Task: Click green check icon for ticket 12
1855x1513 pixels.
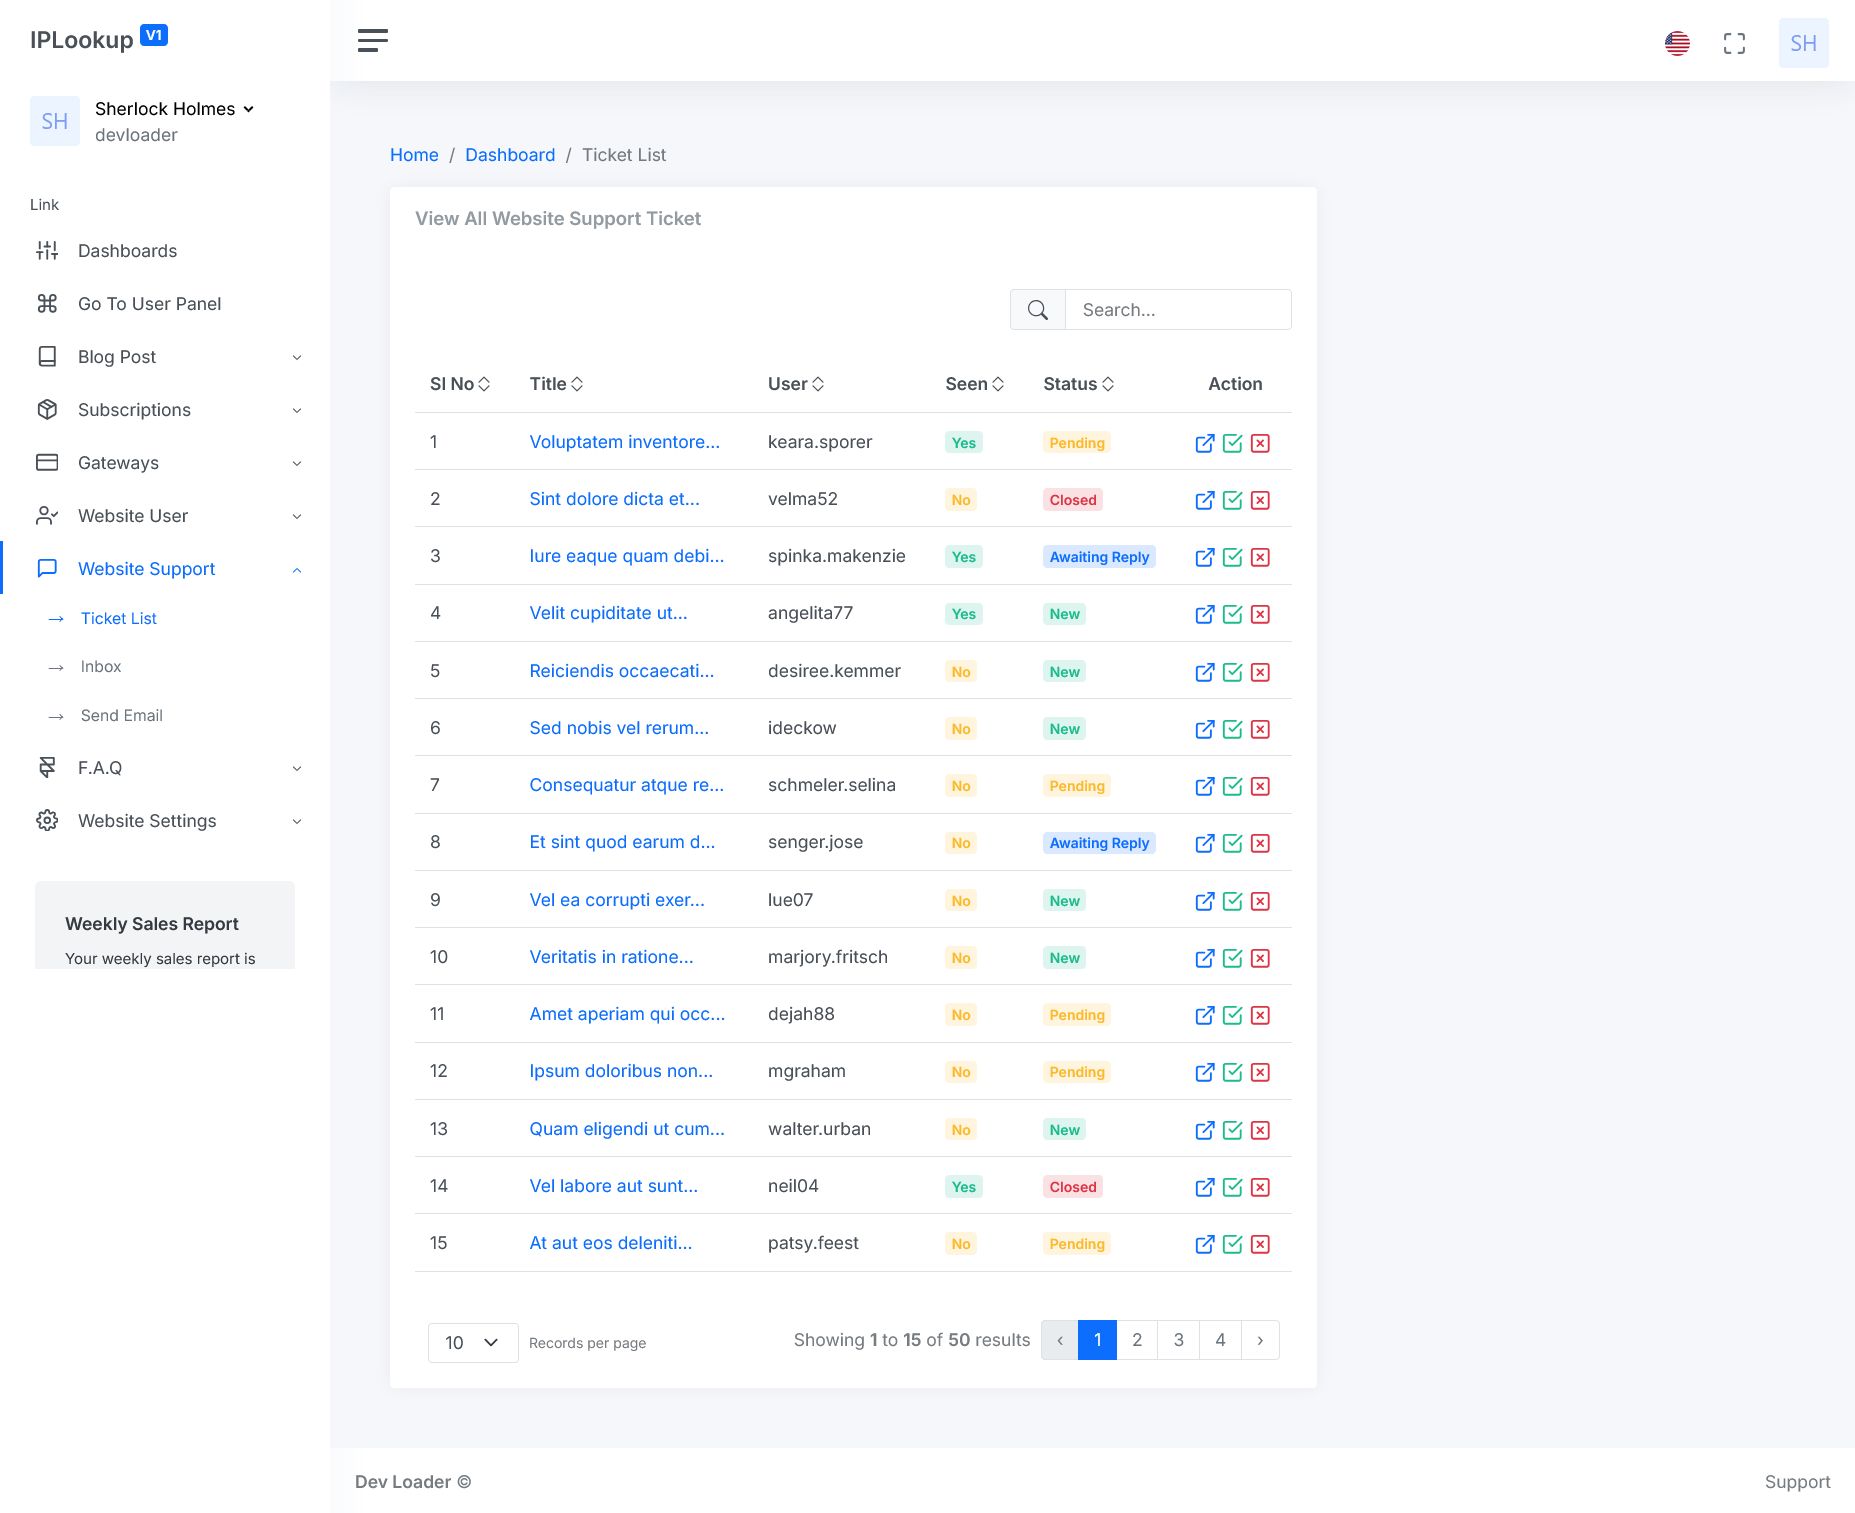Action: [1232, 1072]
